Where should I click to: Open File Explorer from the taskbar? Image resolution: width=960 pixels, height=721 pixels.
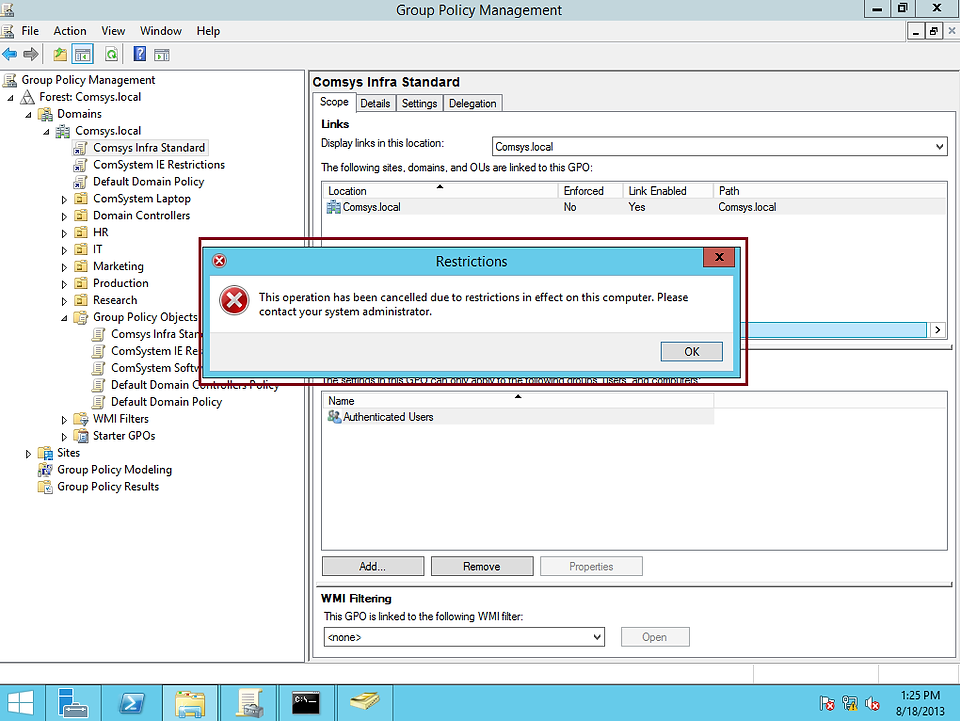coord(190,703)
